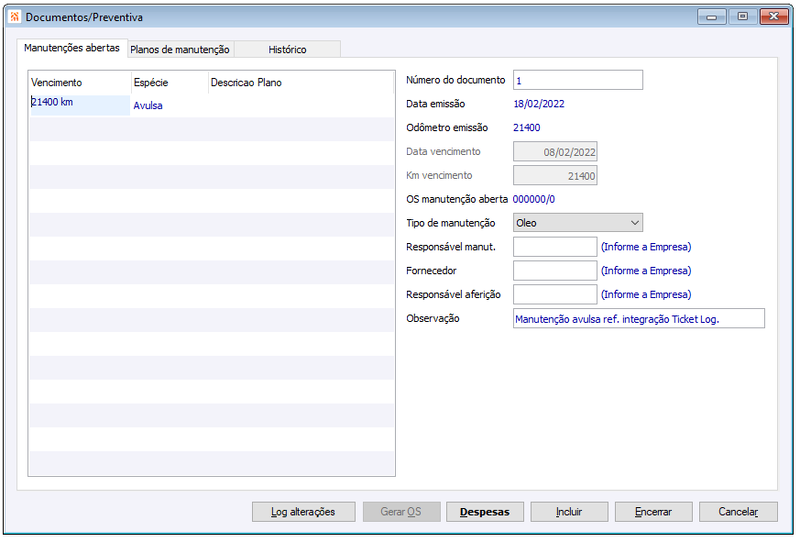Screen dimensions: 800x542
Task: Click the OS manutenção aberta value 000000/0
Action: [x=534, y=200]
